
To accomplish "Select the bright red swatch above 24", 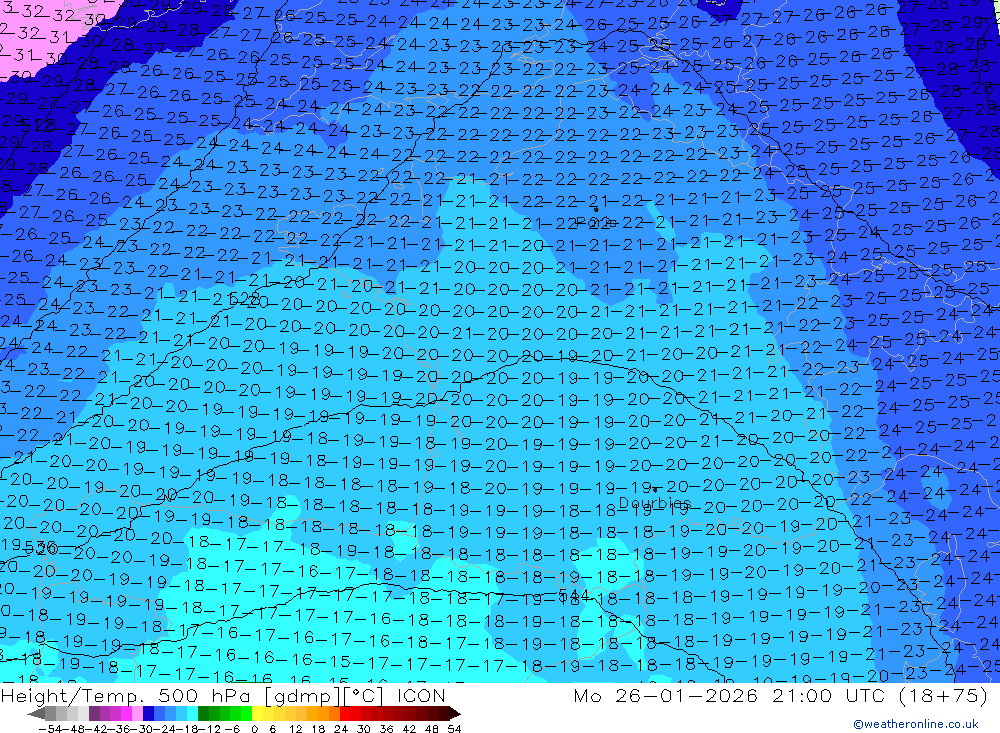I will (345, 713).
